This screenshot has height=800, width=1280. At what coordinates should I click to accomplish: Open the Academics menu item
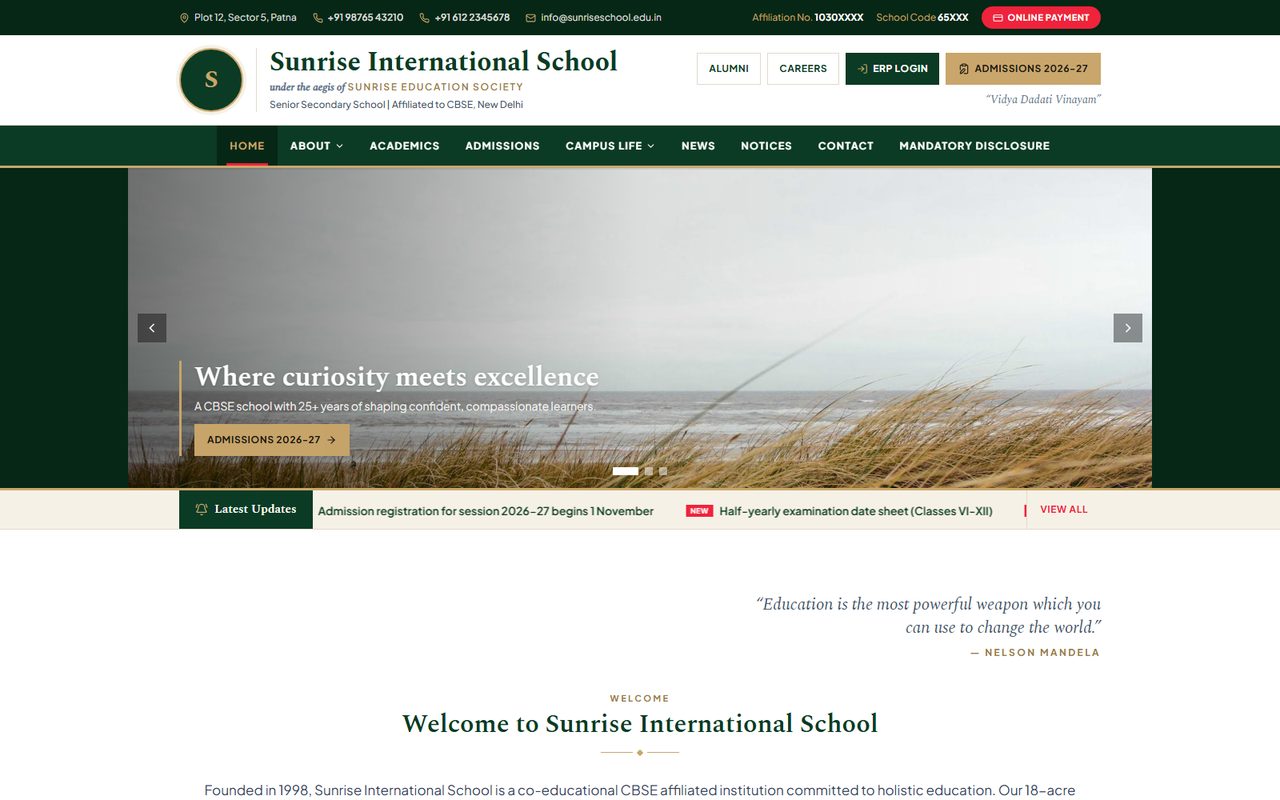[404, 146]
